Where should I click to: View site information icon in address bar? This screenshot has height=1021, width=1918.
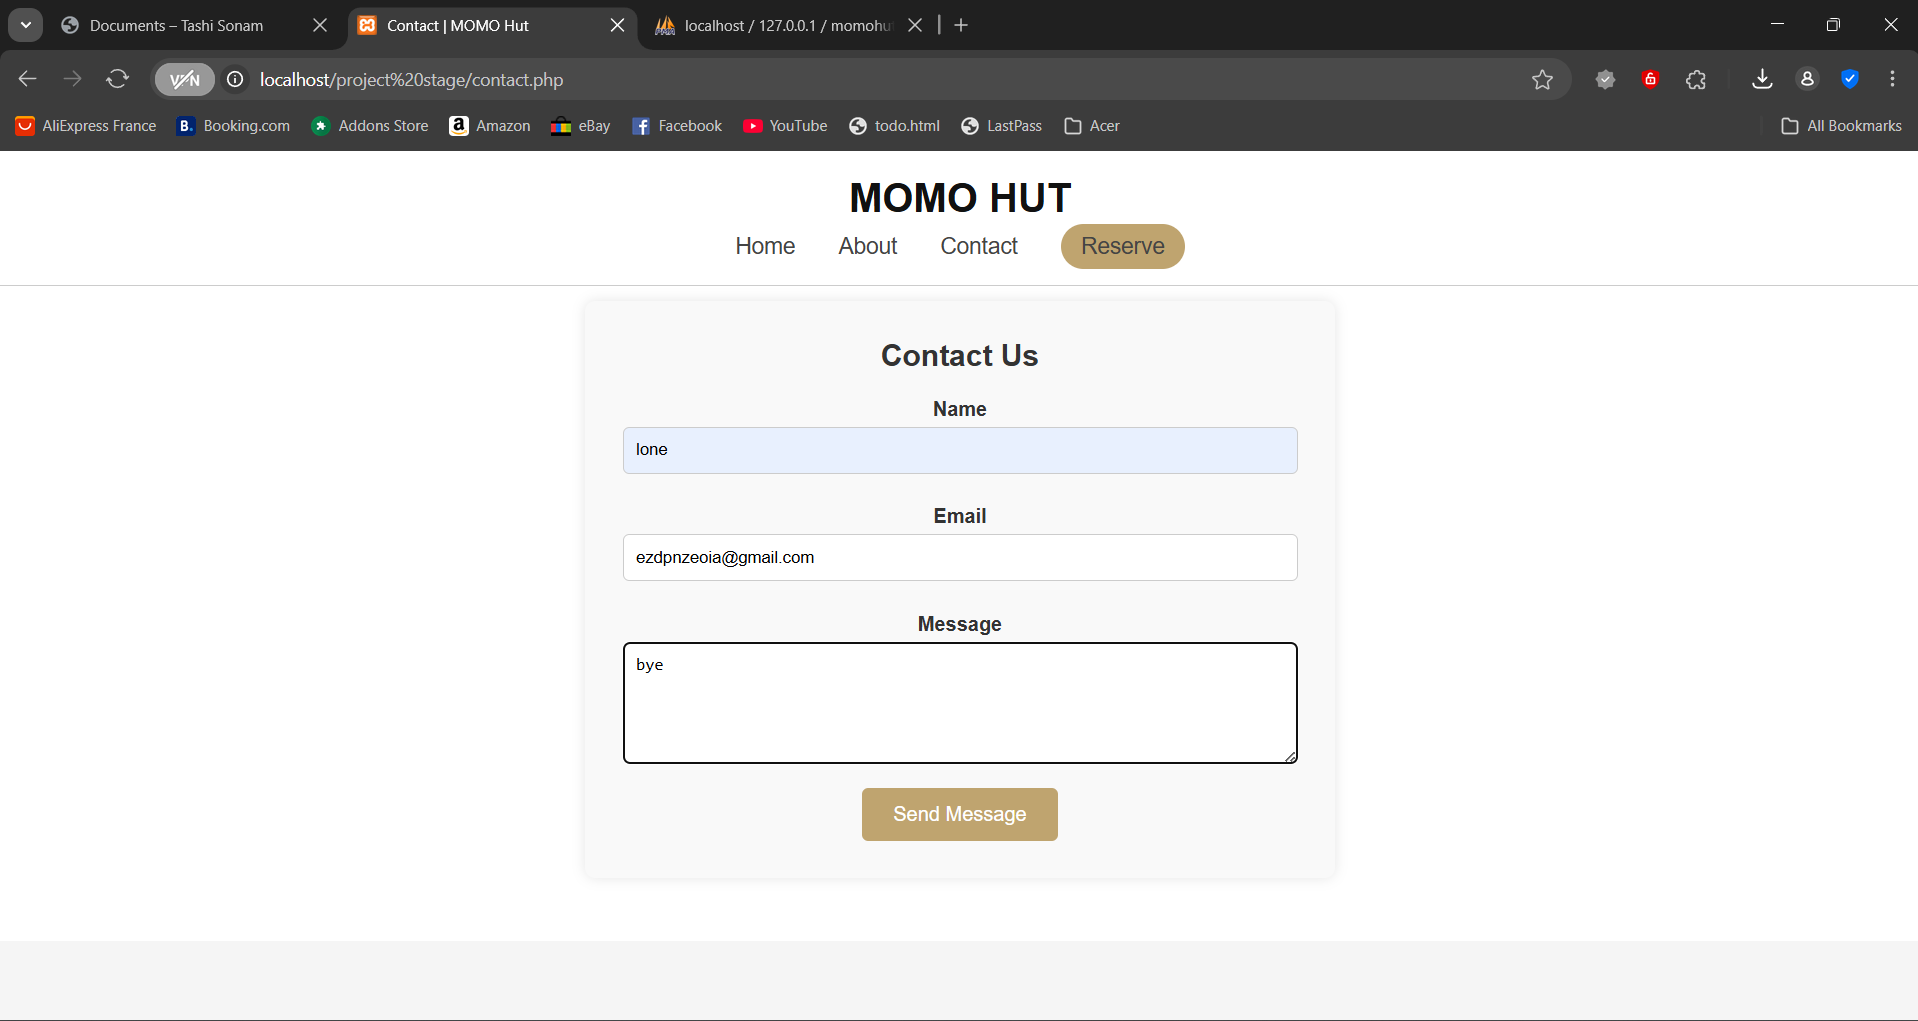tap(235, 80)
